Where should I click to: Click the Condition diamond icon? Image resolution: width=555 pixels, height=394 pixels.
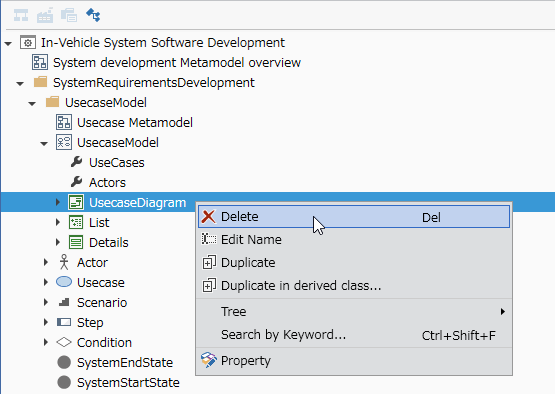click(x=64, y=342)
